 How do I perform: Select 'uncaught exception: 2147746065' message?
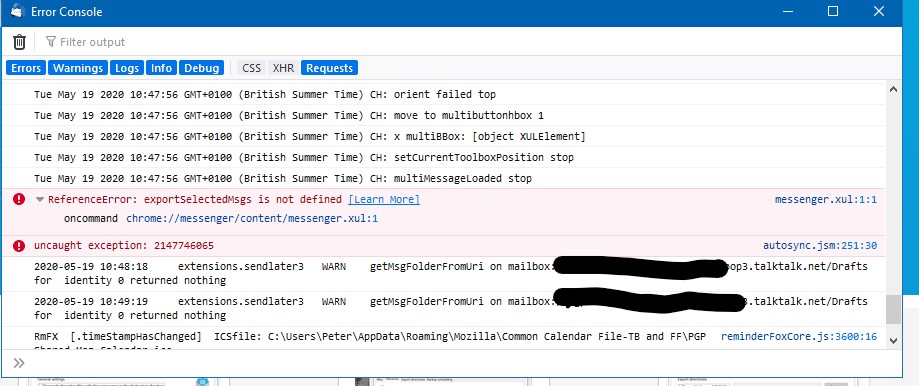[124, 245]
